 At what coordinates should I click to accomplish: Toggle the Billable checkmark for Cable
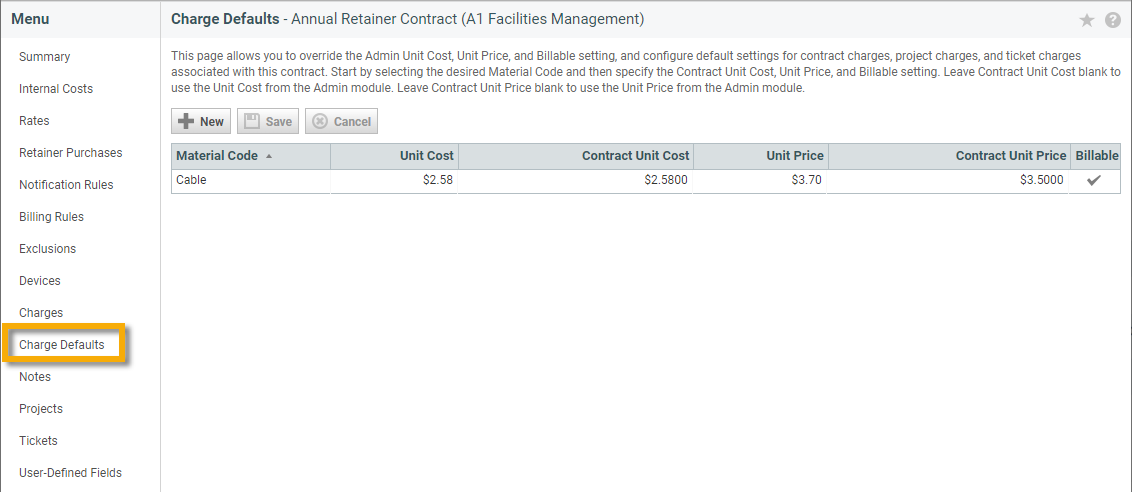pyautogui.click(x=1094, y=181)
